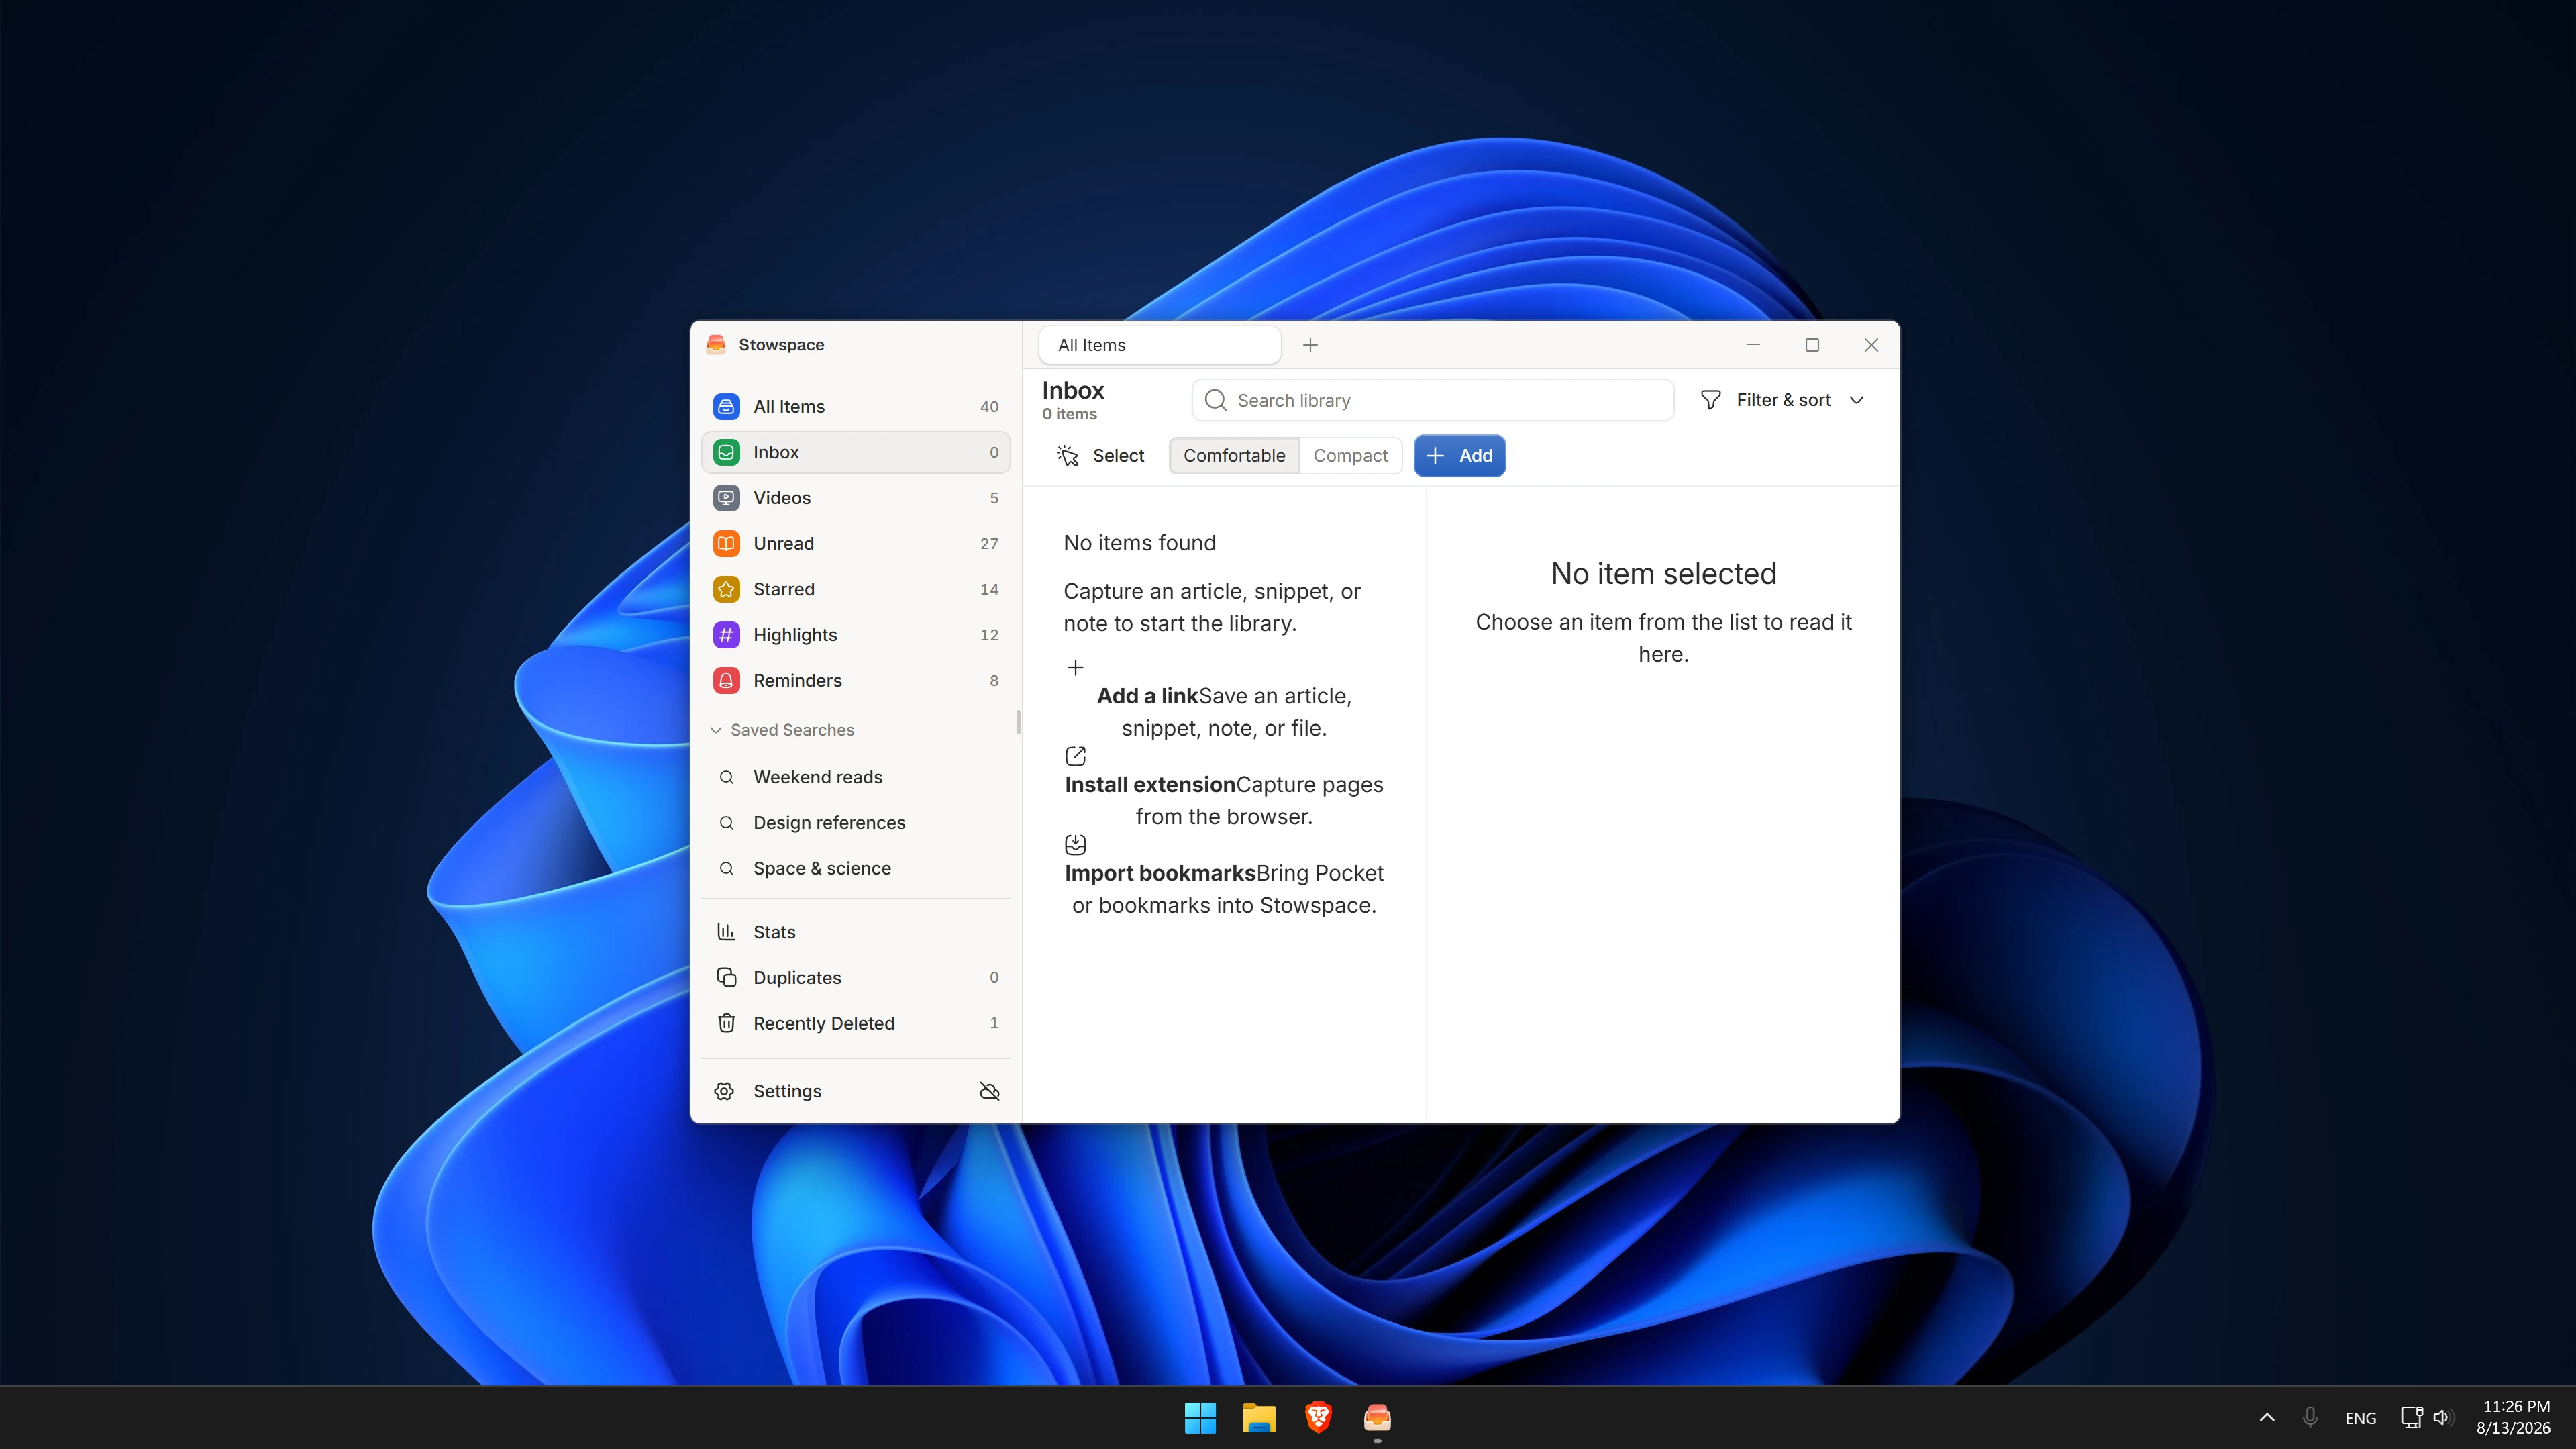Open Space & science saved search
This screenshot has width=2576, height=1449.
[x=856, y=868]
